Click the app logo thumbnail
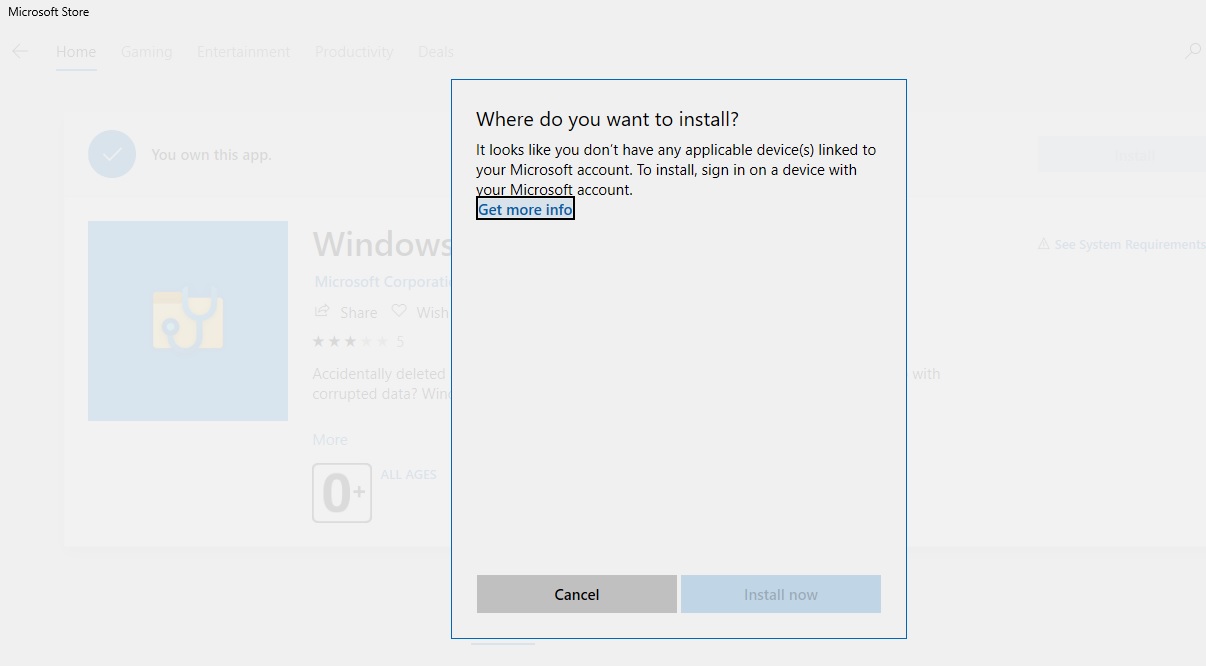1206x666 pixels. click(188, 321)
